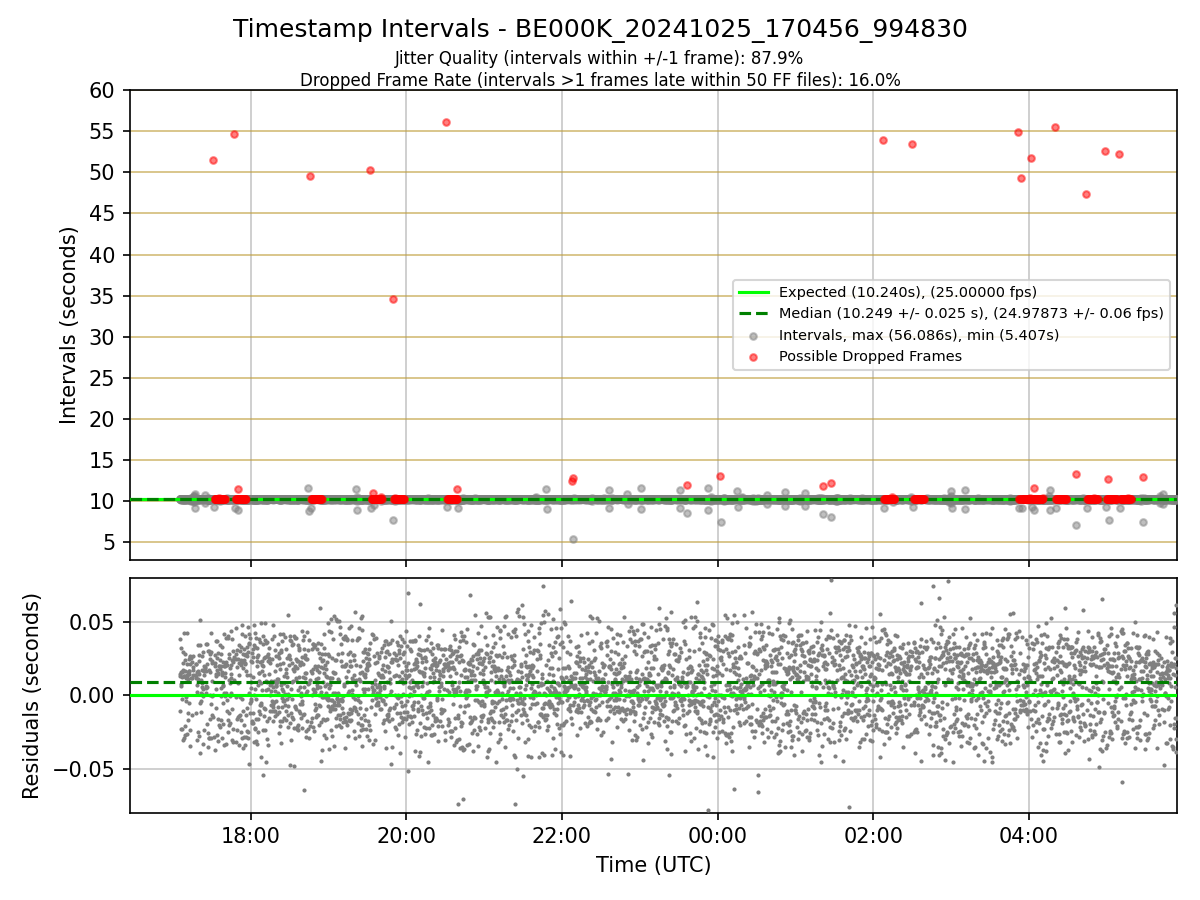Click the "04:00" time tick label
Image resolution: width=1200 pixels, height=900 pixels.
click(1029, 834)
